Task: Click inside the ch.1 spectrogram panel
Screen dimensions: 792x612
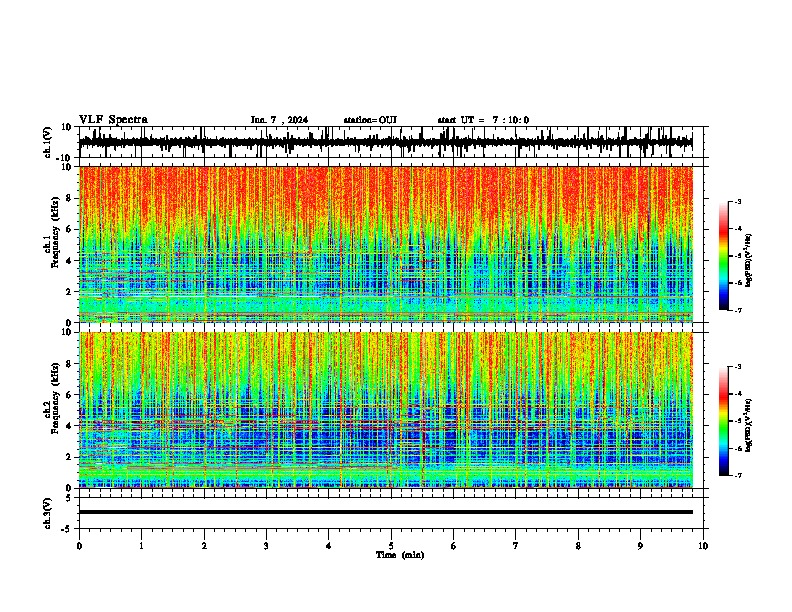Action: pyautogui.click(x=385, y=244)
